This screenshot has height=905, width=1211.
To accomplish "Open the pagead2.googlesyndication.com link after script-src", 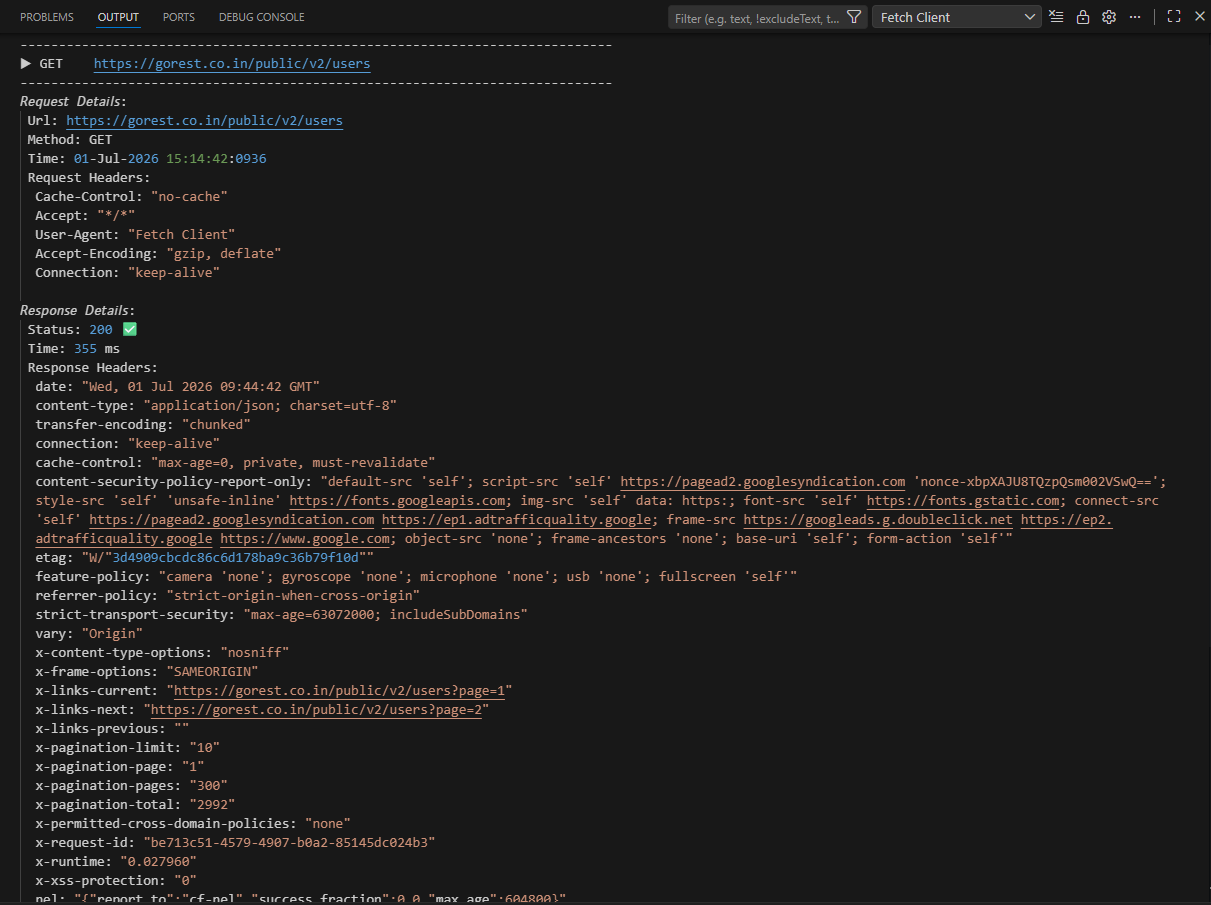I will pyautogui.click(x=763, y=482).
